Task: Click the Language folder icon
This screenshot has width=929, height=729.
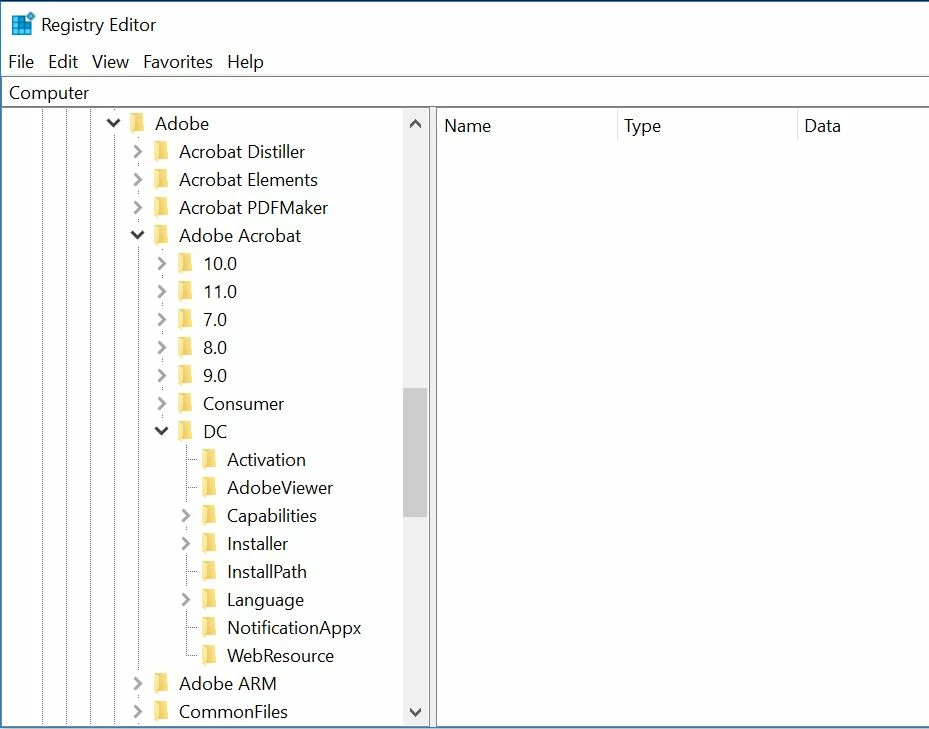Action: (x=210, y=600)
